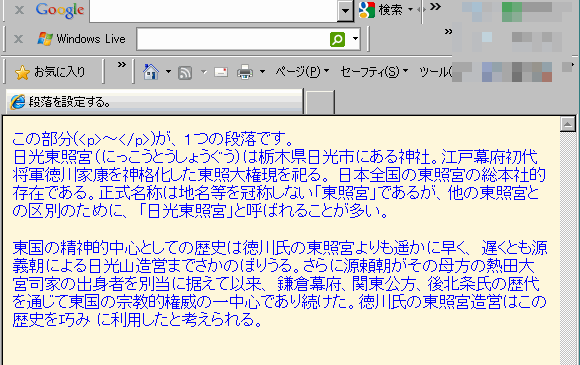Open the dropdown next to Home icon
The image size is (580, 365).
[168, 71]
